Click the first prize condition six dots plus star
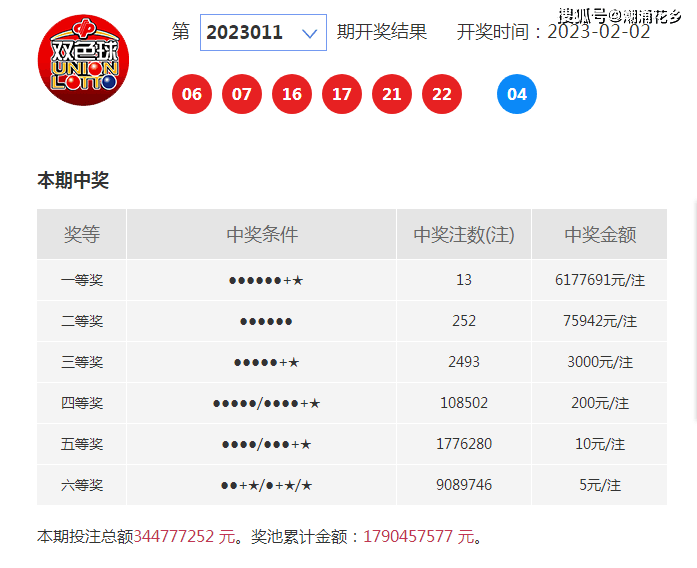This screenshot has width=697, height=568. 266,280
